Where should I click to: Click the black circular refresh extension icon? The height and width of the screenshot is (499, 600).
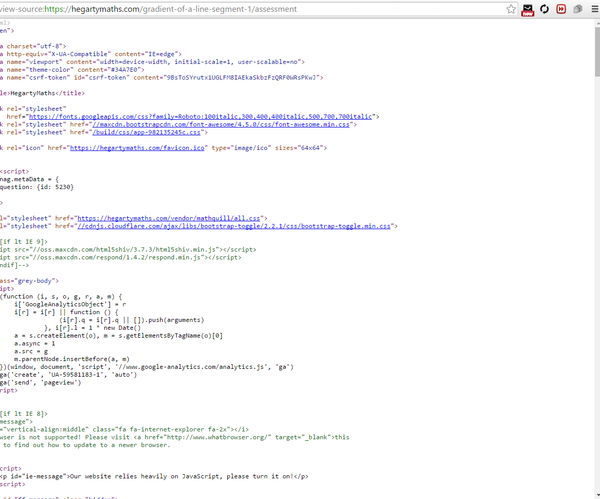click(544, 9)
